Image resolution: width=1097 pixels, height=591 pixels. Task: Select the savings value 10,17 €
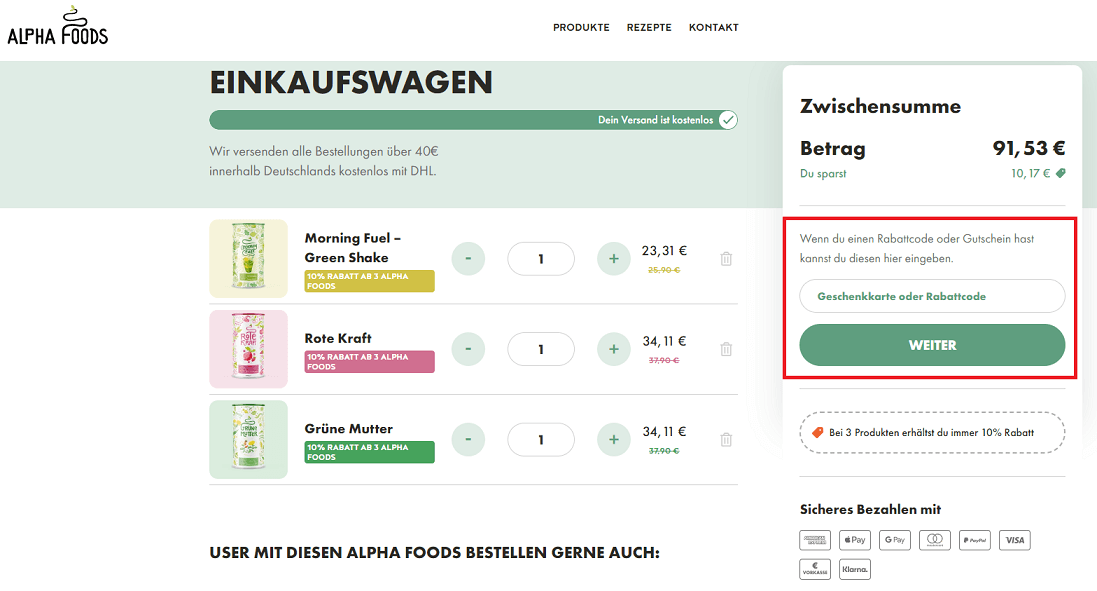point(1031,173)
